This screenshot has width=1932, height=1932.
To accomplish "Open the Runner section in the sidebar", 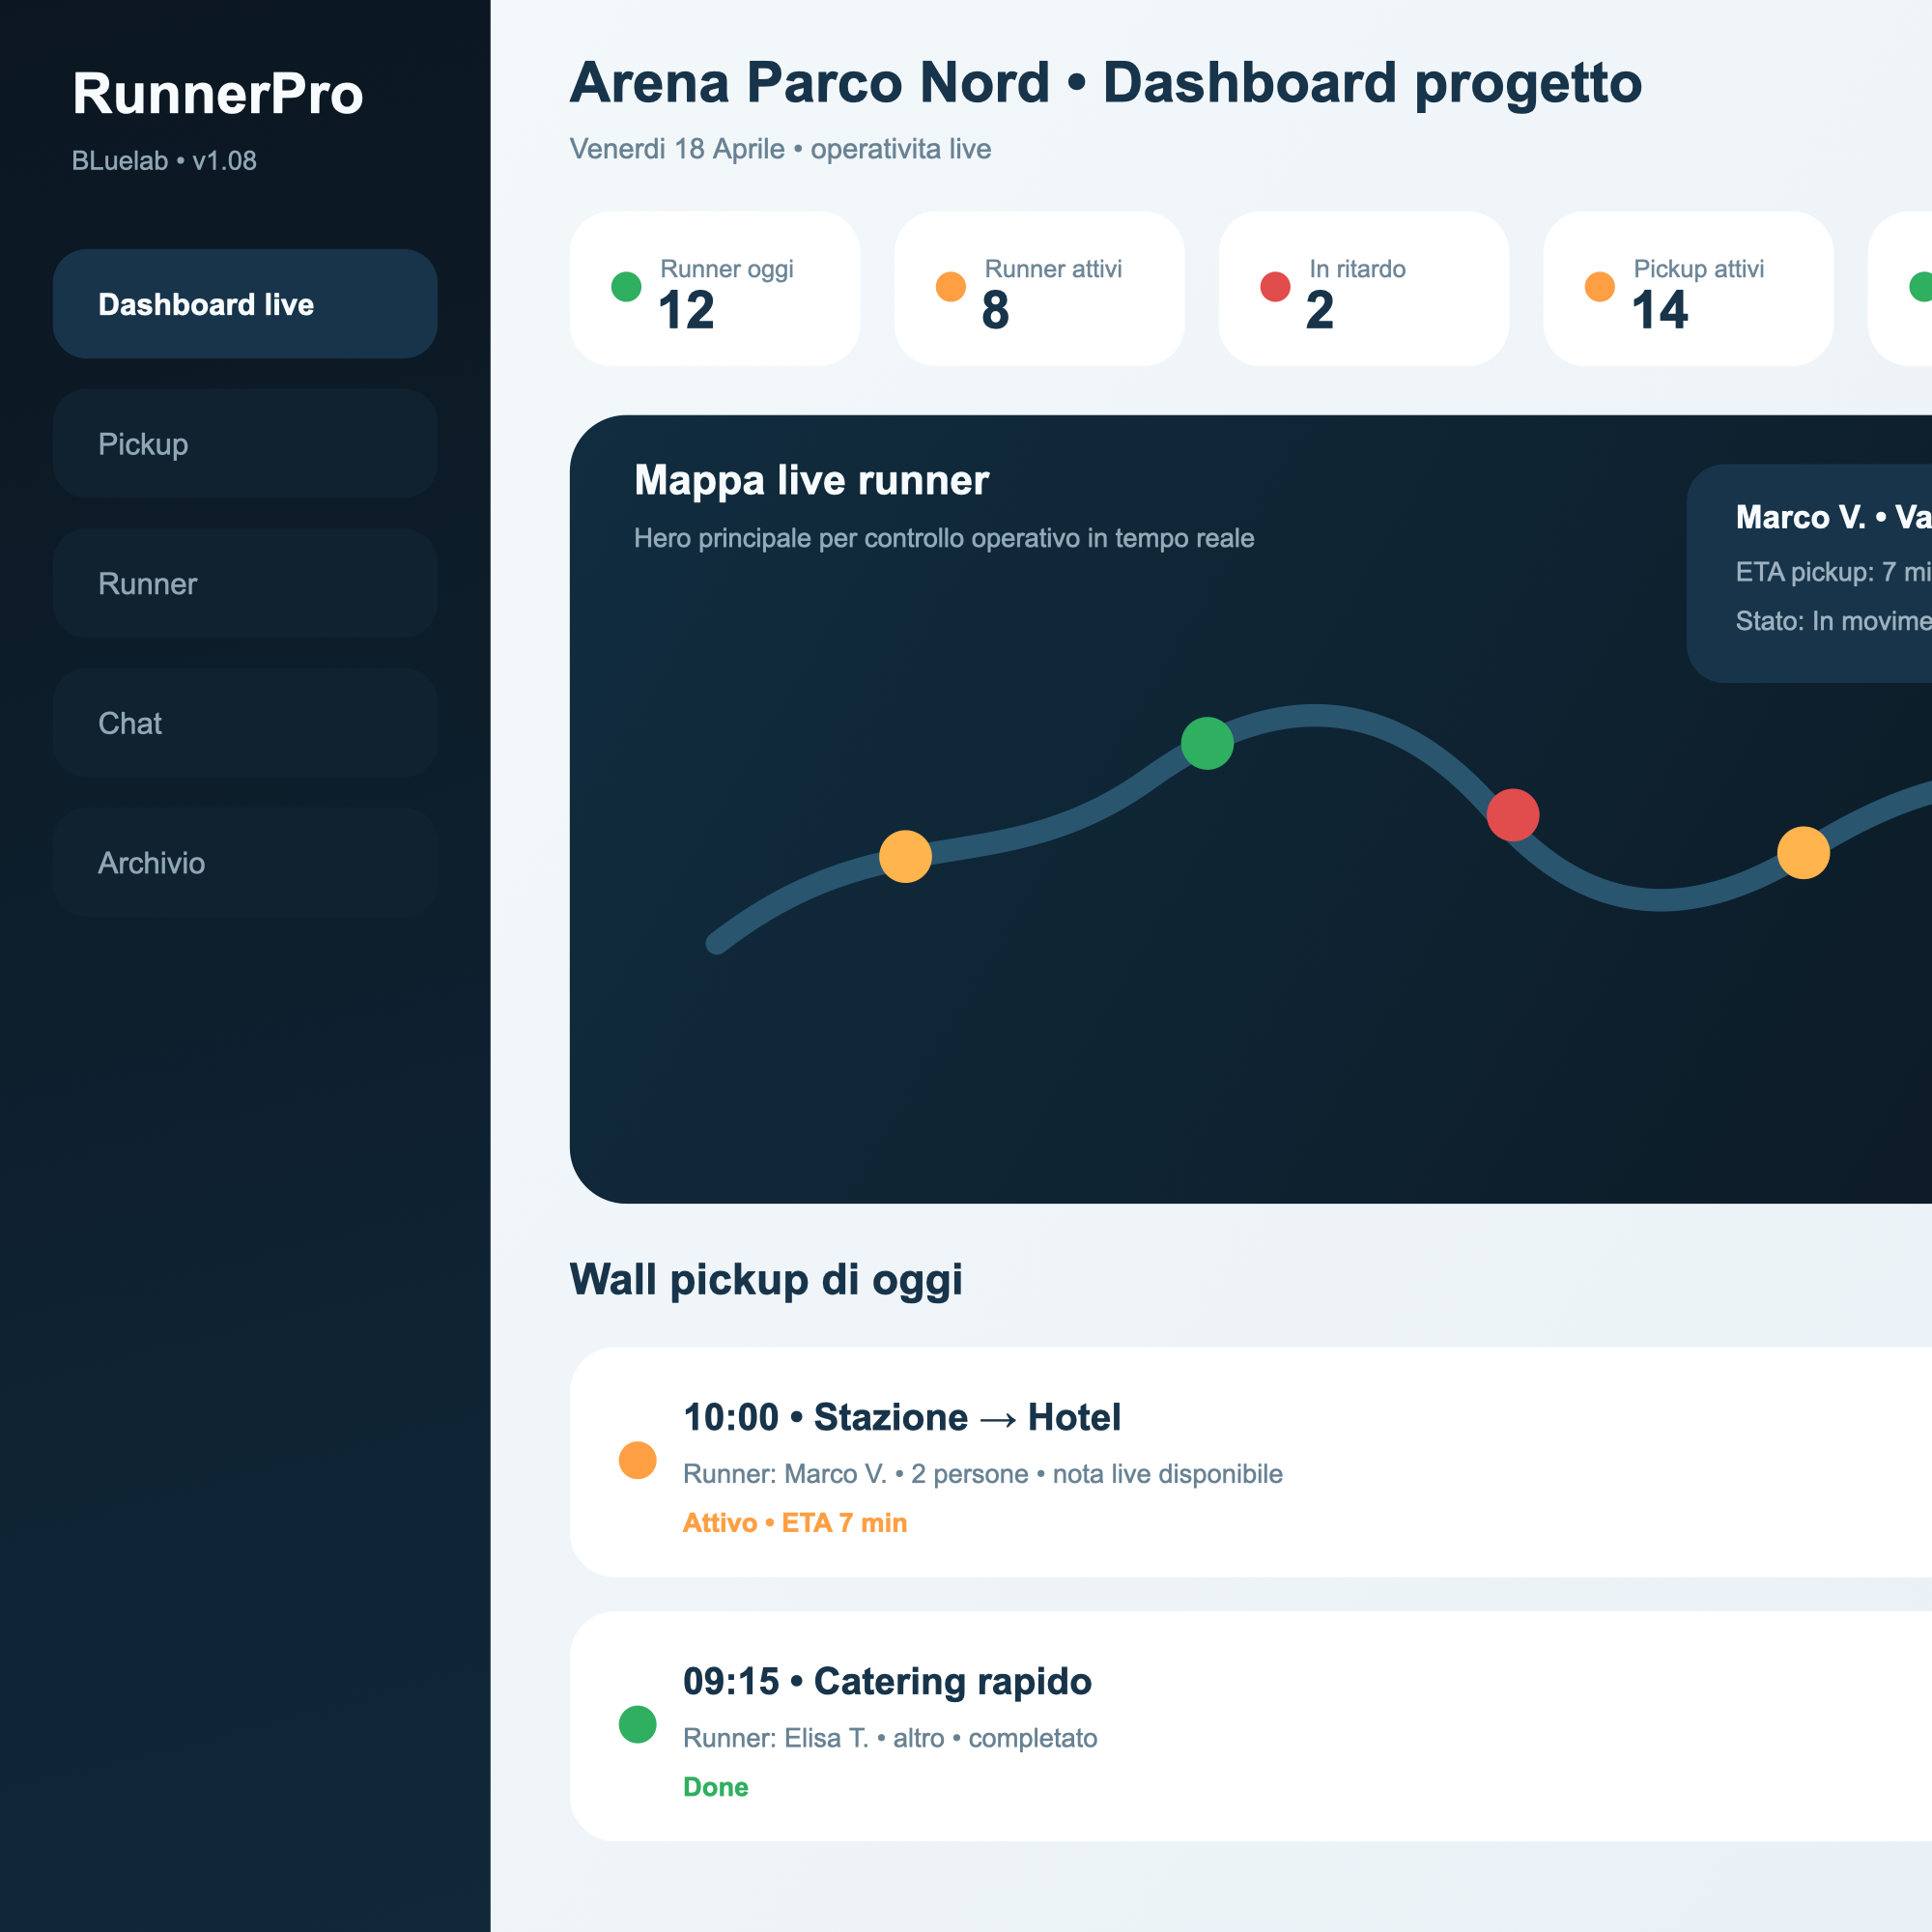I will [244, 583].
